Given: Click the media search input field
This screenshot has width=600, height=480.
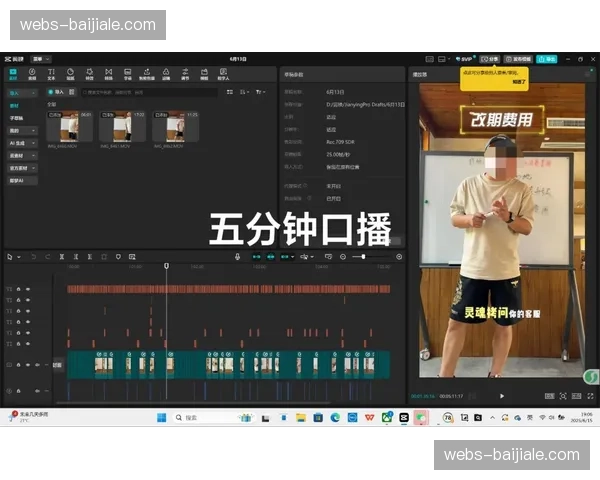Looking at the screenshot, I should click(x=149, y=92).
